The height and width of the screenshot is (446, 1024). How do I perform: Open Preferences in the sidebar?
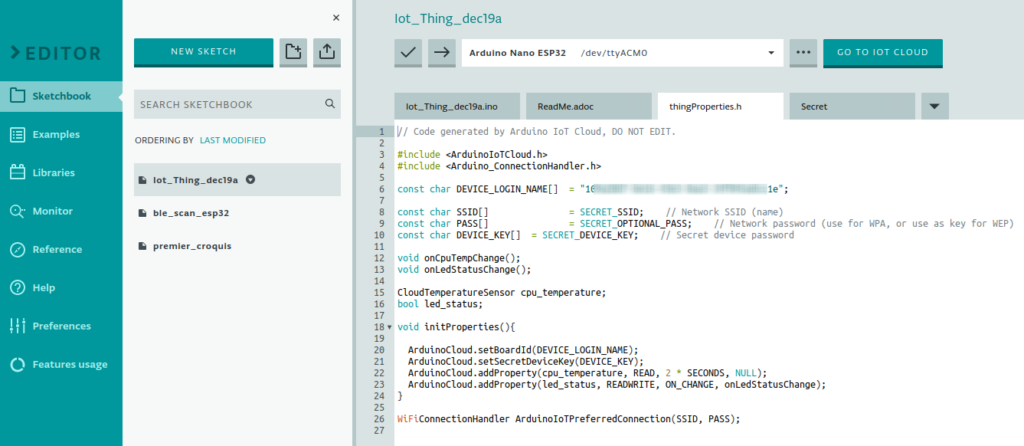pos(61,326)
